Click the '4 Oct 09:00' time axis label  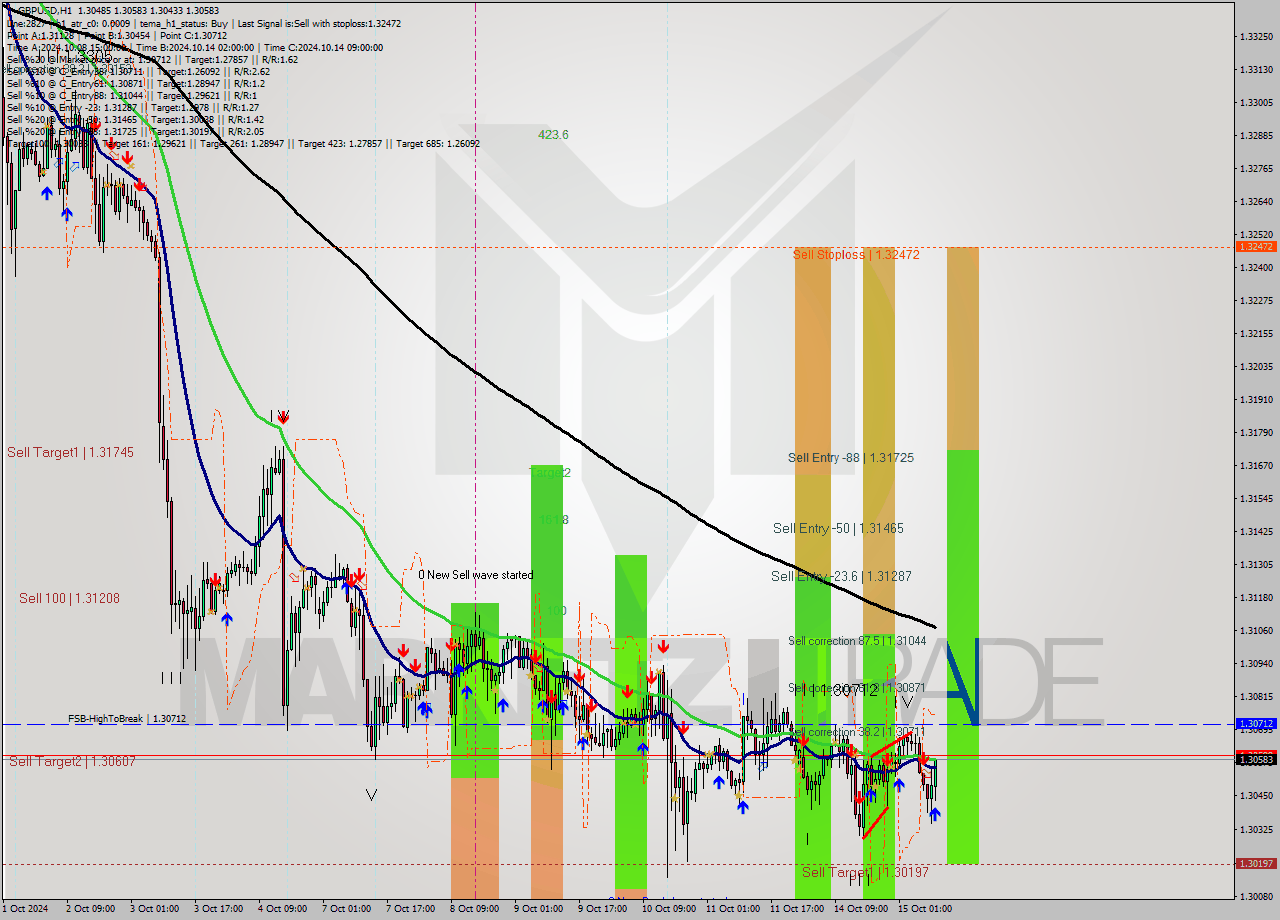click(282, 909)
